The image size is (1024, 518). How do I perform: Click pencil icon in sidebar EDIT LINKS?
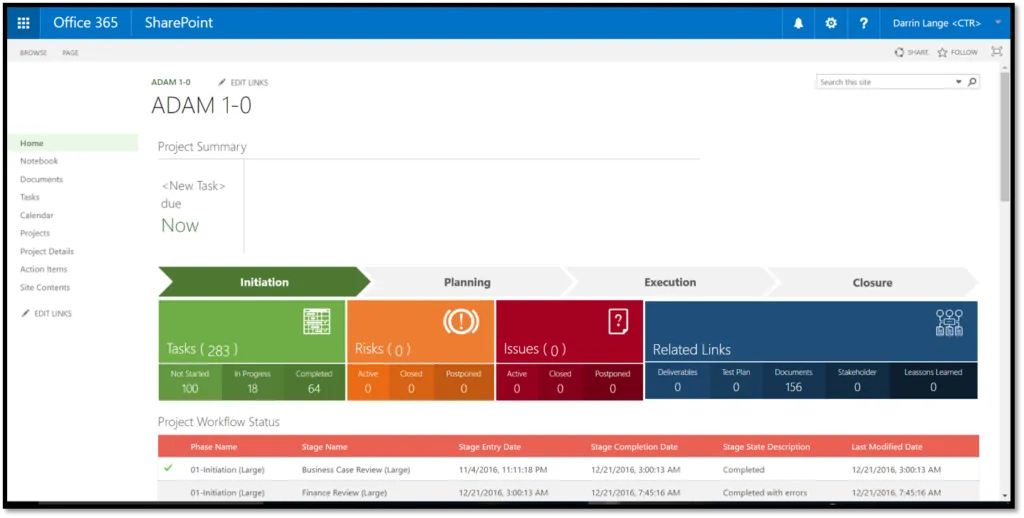coord(25,314)
